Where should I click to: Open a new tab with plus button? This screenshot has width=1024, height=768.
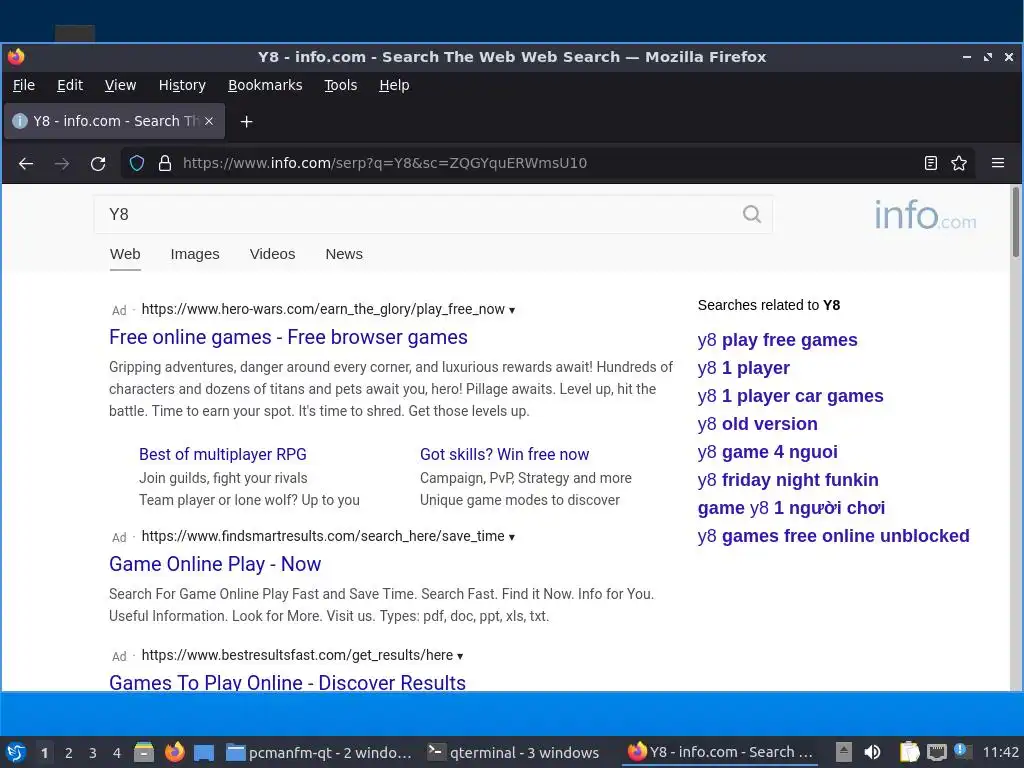(x=246, y=121)
